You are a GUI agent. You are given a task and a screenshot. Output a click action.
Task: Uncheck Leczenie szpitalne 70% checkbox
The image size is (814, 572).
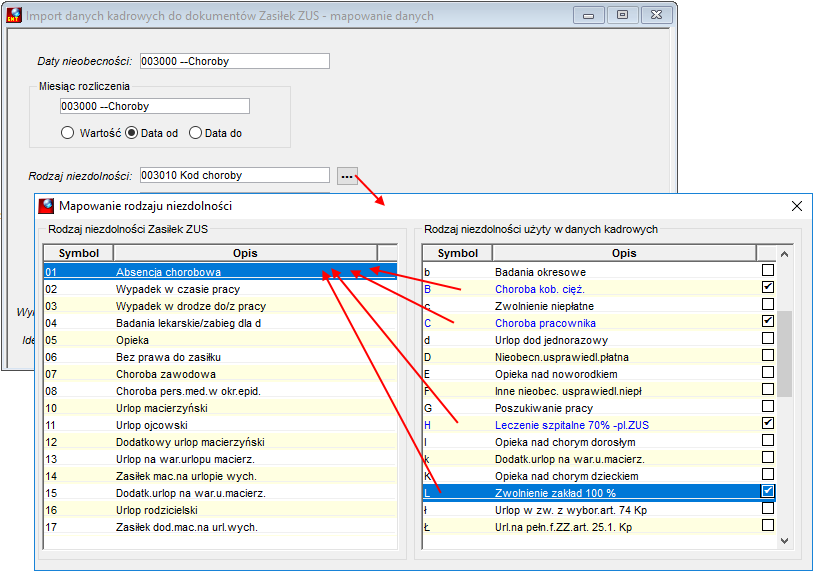pos(768,424)
